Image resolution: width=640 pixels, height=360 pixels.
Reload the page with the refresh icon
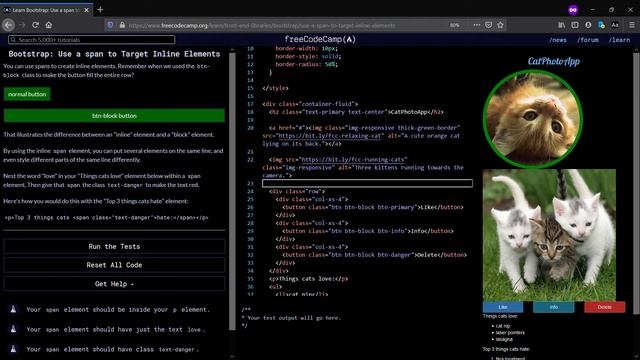click(x=36, y=25)
